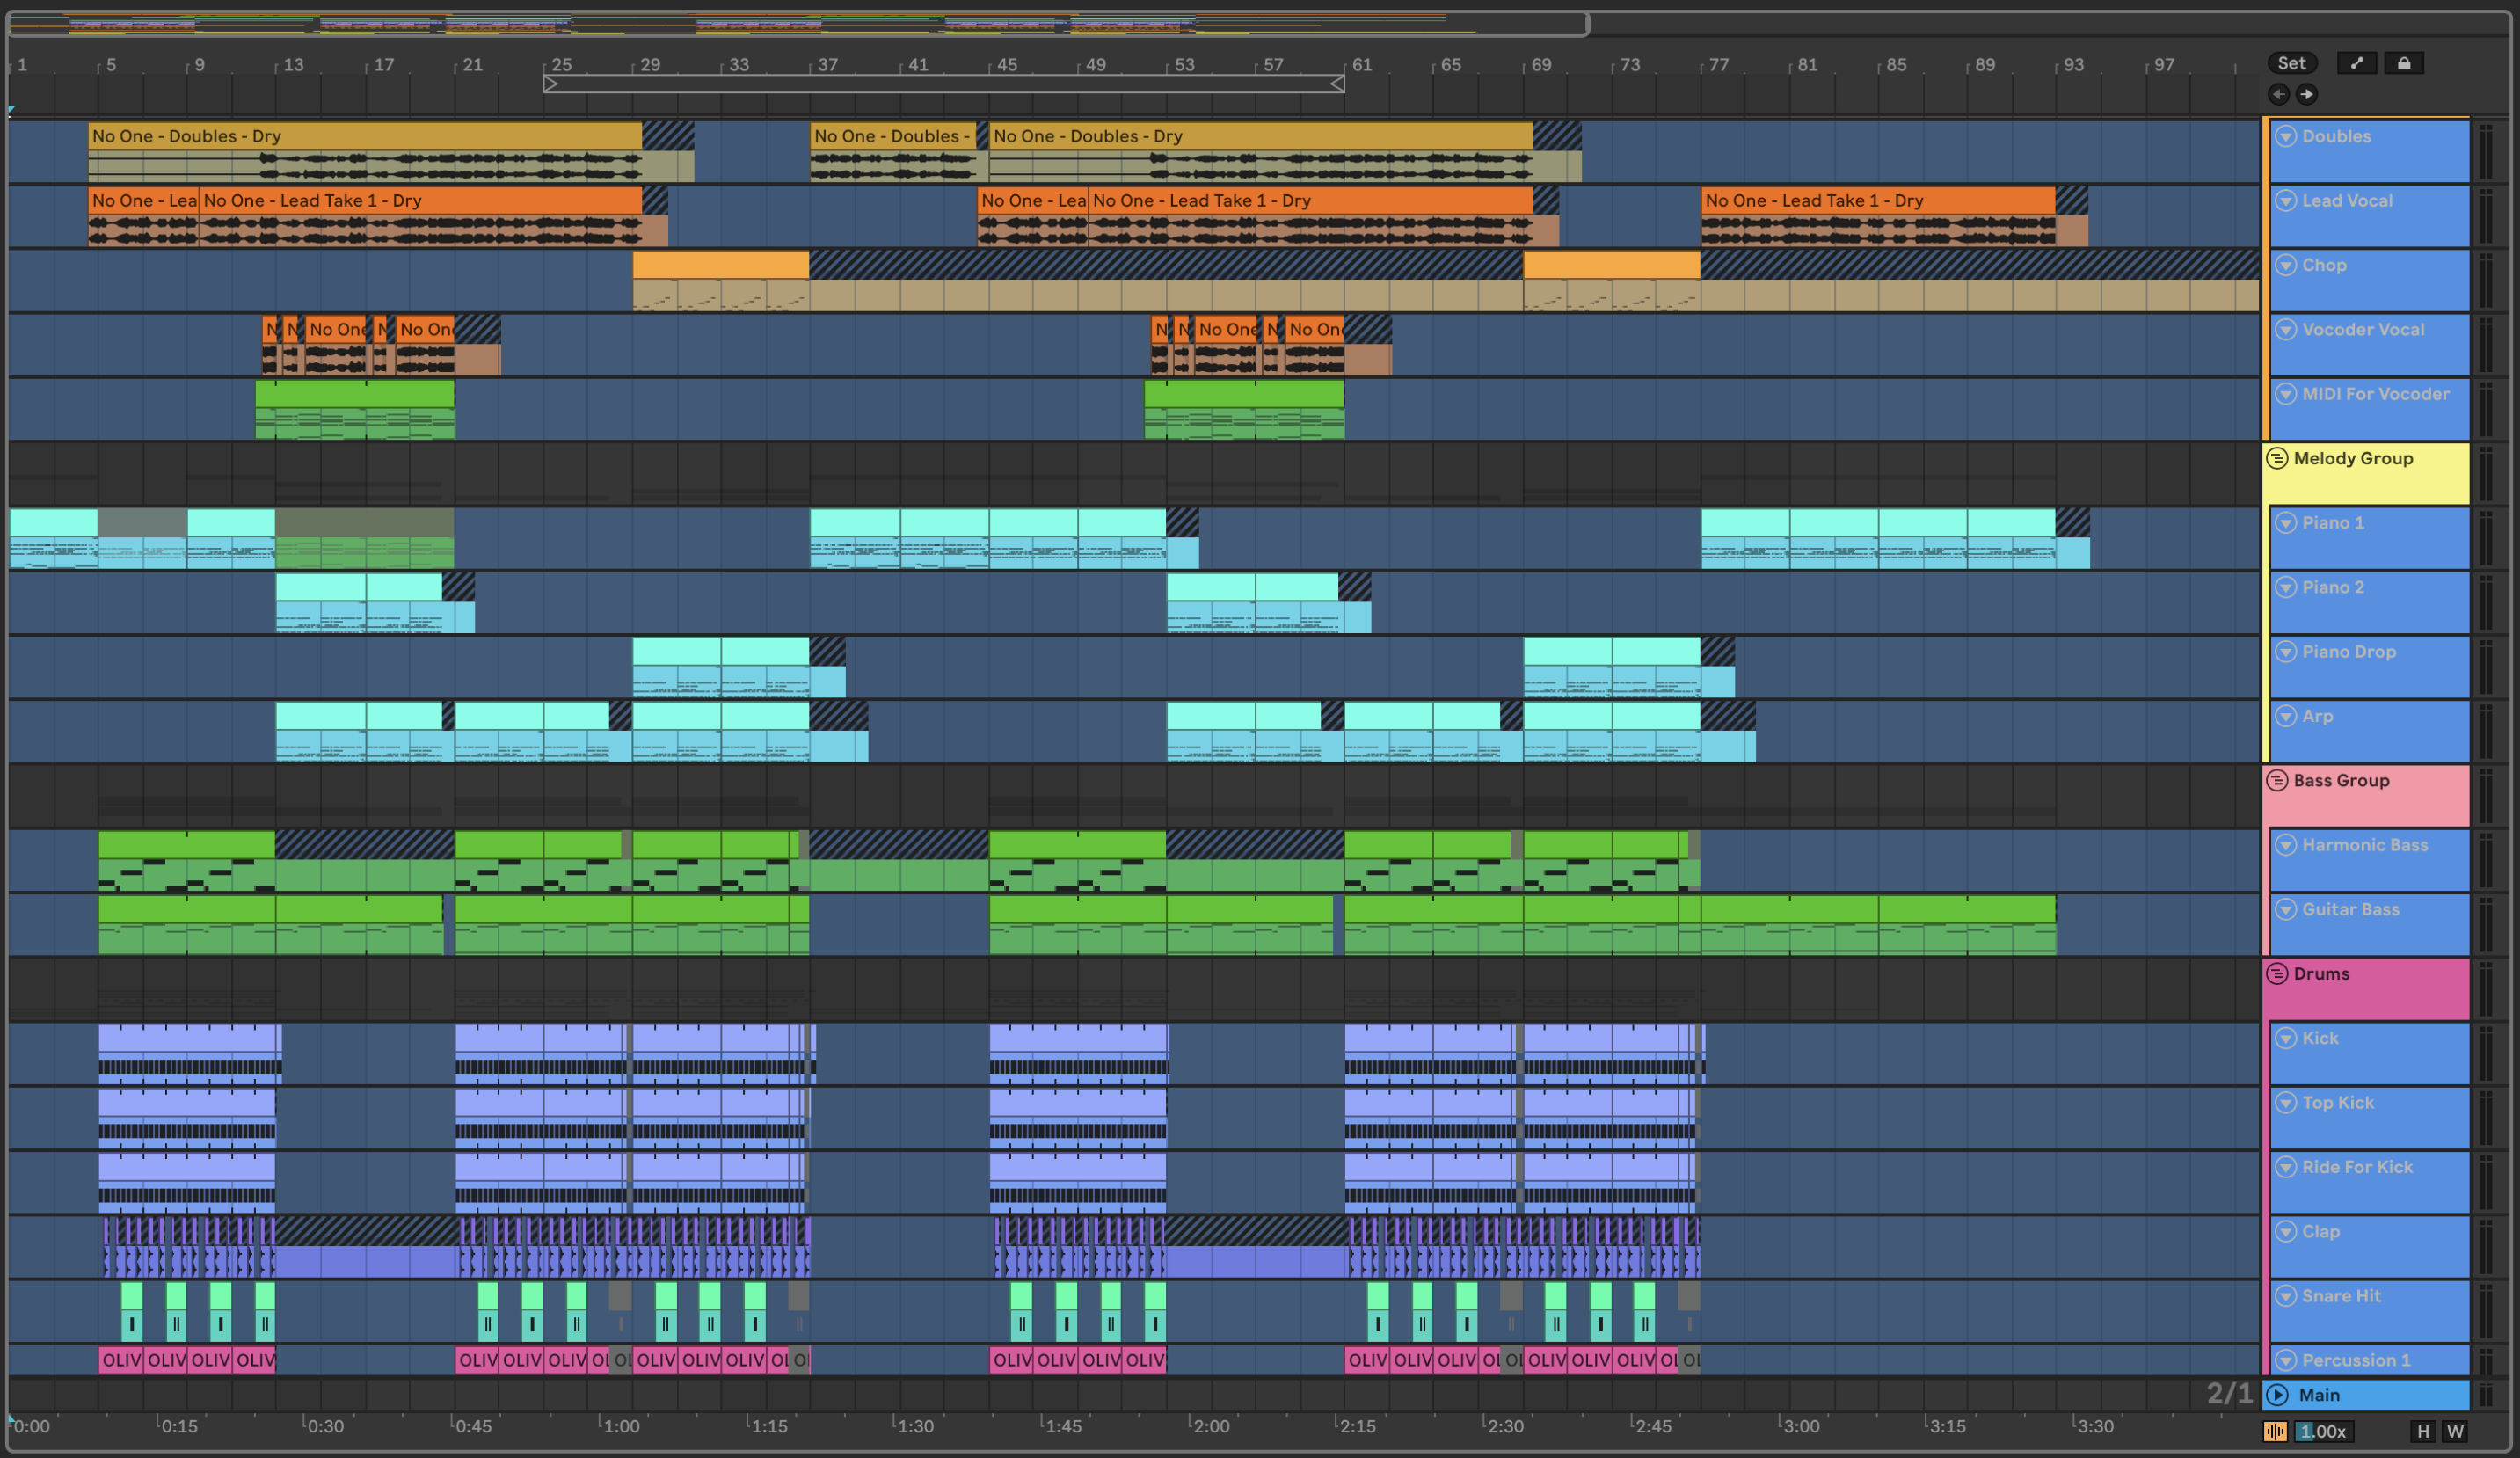This screenshot has height=1458, width=2520.
Task: Fold the Melody Group track icon
Action: pos(2277,458)
